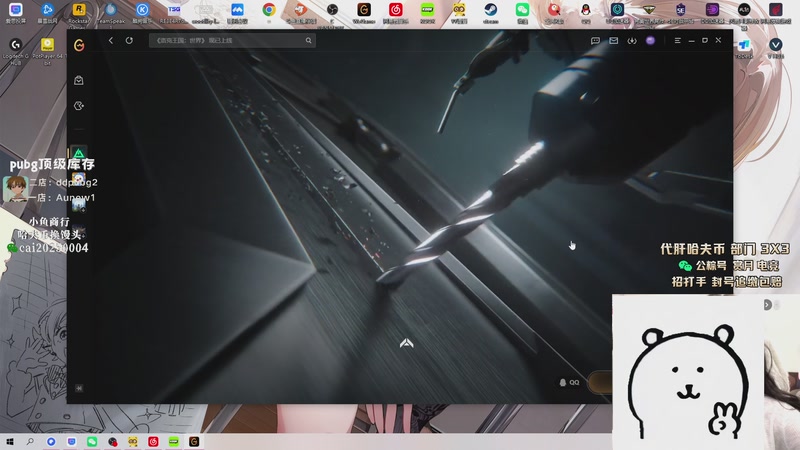Image resolution: width=800 pixels, height=450 pixels.
Task: Click the magnifier icon in search bar
Action: (x=308, y=40)
